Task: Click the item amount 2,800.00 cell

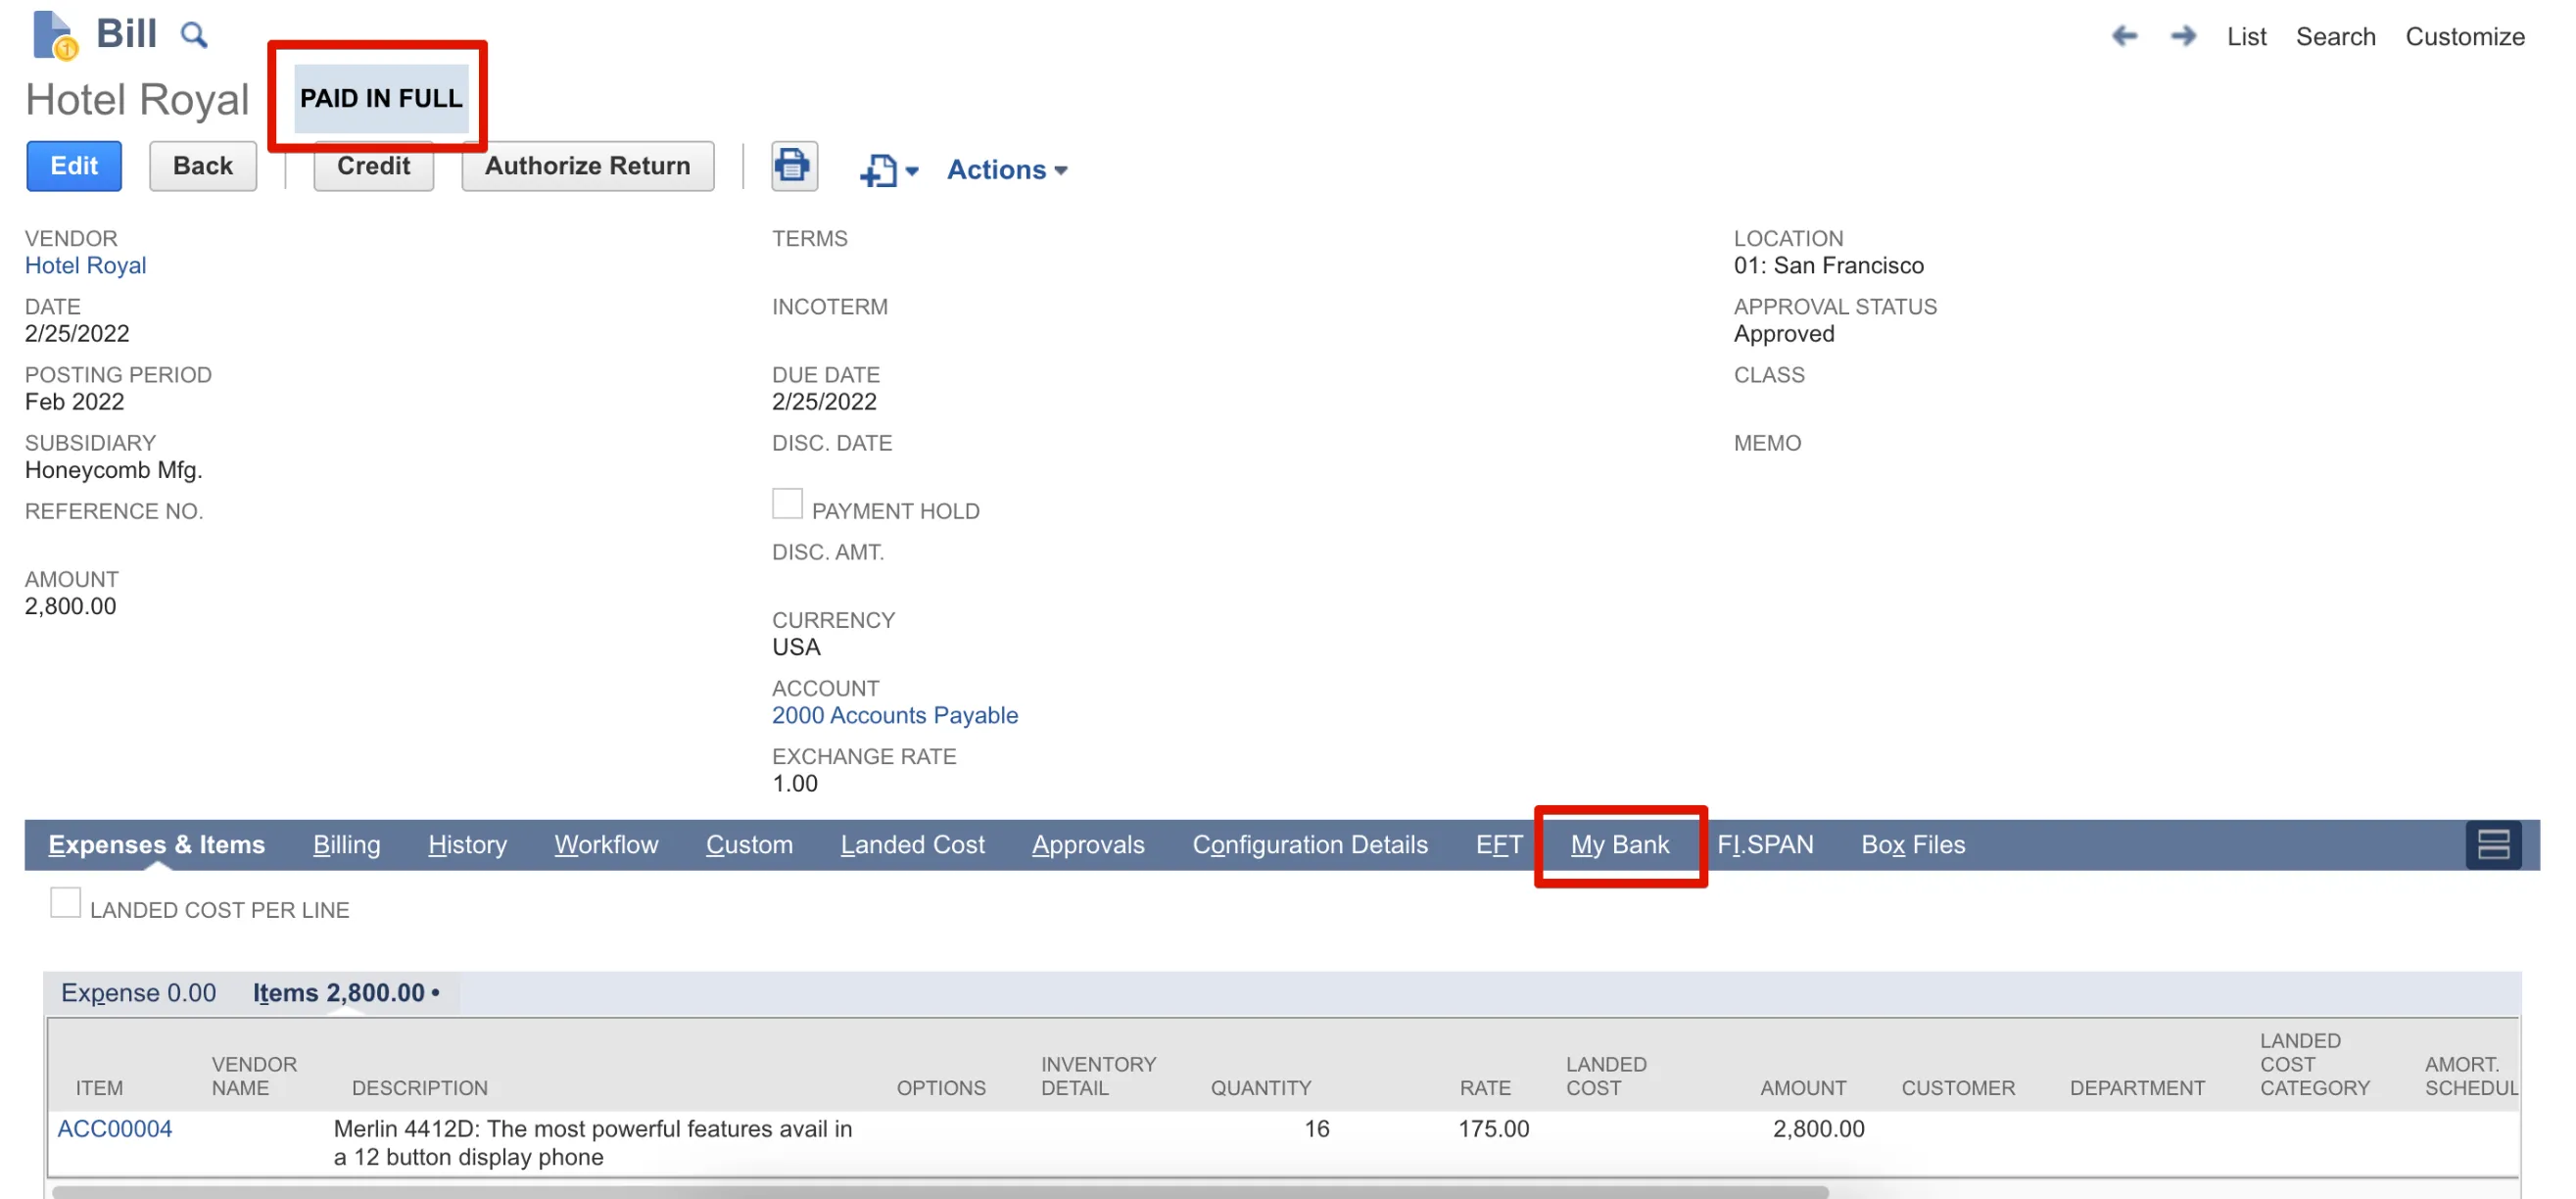Action: (x=1818, y=1129)
